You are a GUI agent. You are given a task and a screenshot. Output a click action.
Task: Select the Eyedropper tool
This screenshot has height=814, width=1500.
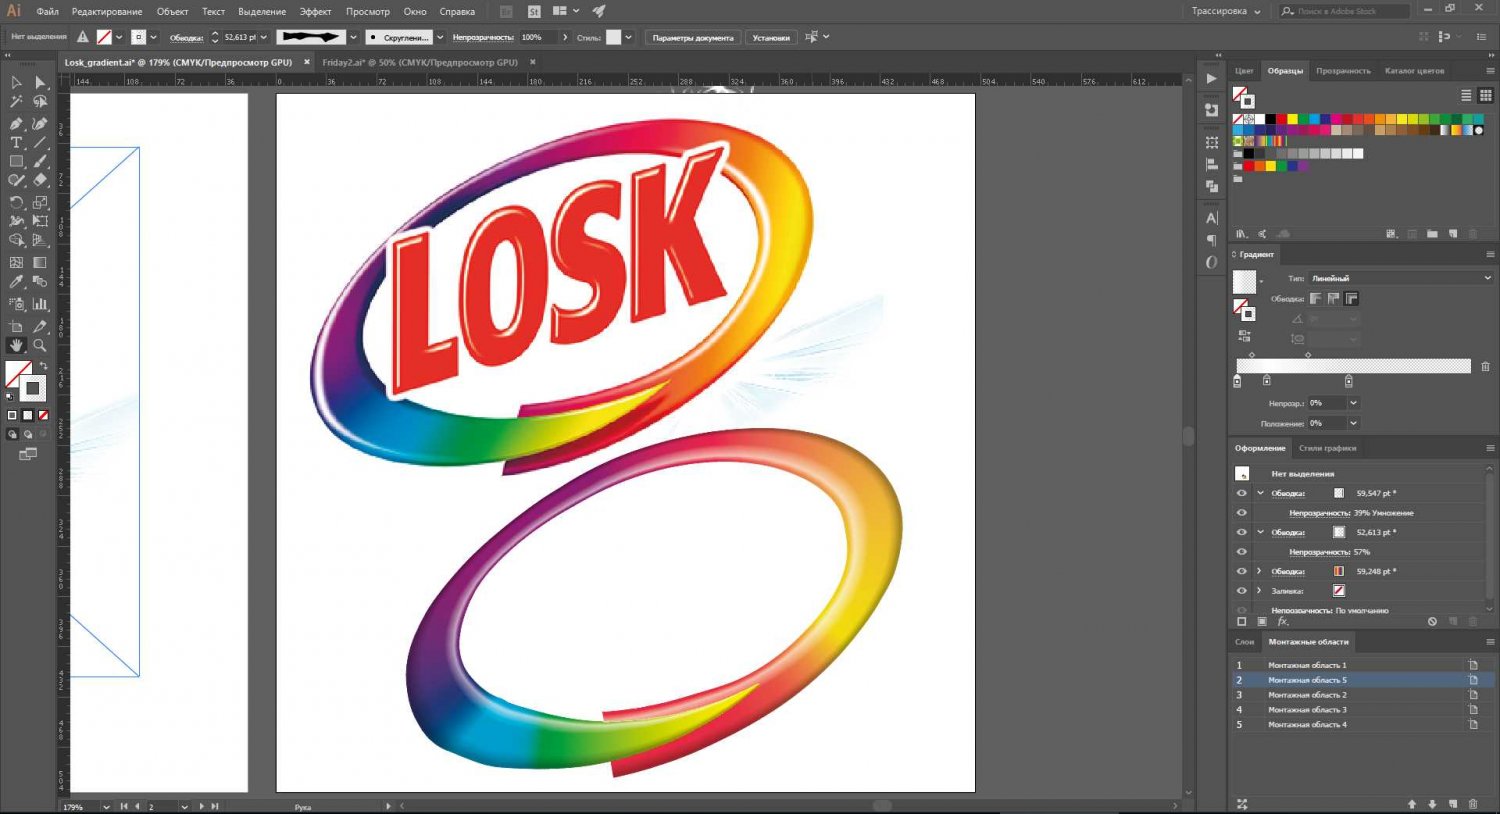[16, 282]
